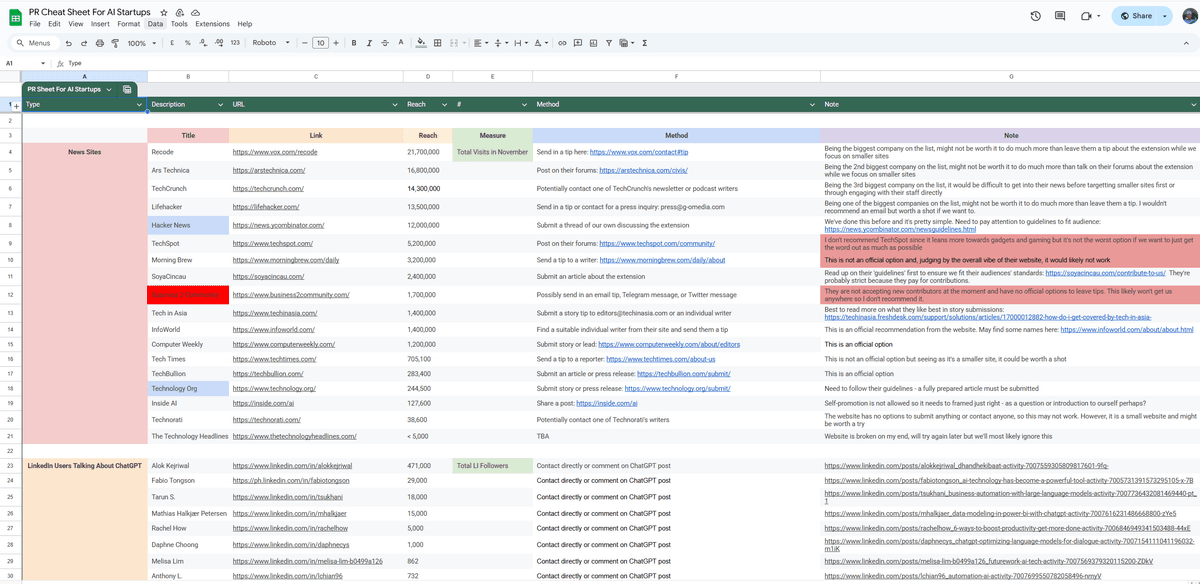1200x584 pixels.
Task: Expand the PR Sheet For AI Startups table menu
Action: click(x=109, y=89)
